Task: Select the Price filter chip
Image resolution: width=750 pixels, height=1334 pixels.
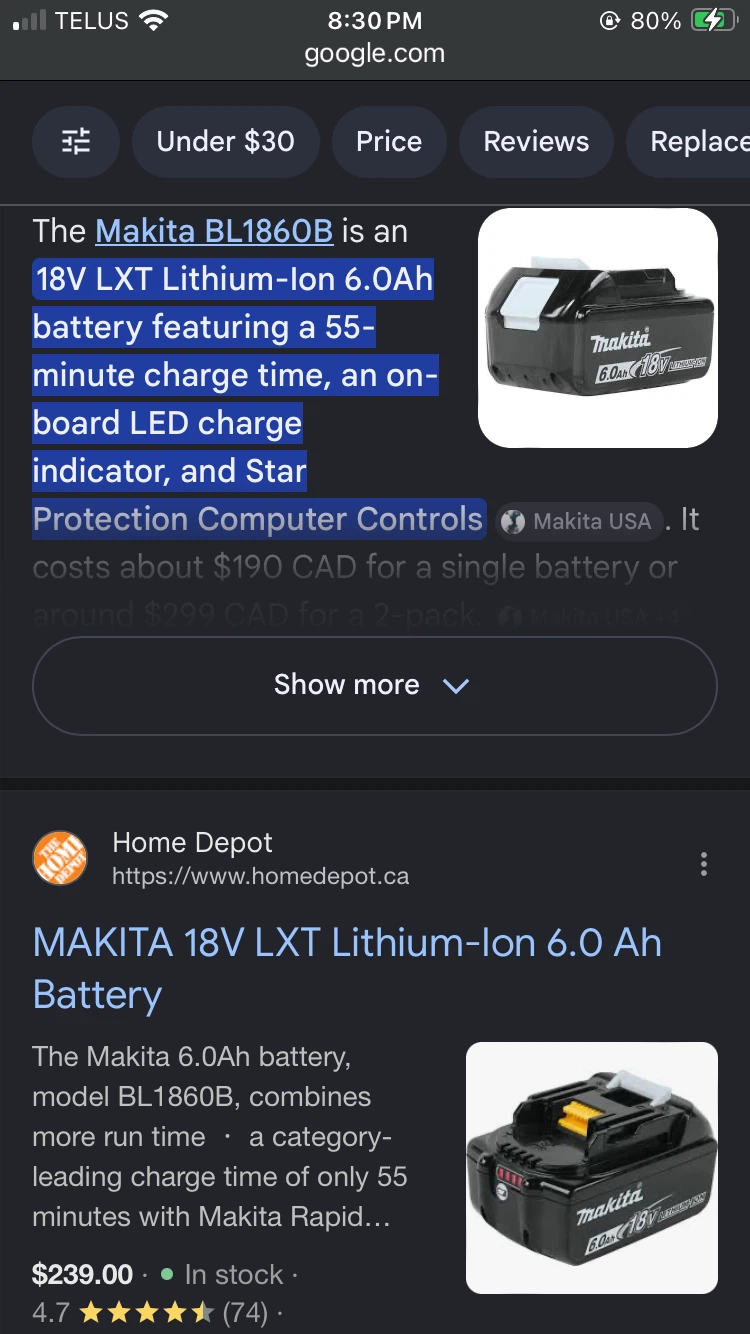Action: pyautogui.click(x=389, y=141)
